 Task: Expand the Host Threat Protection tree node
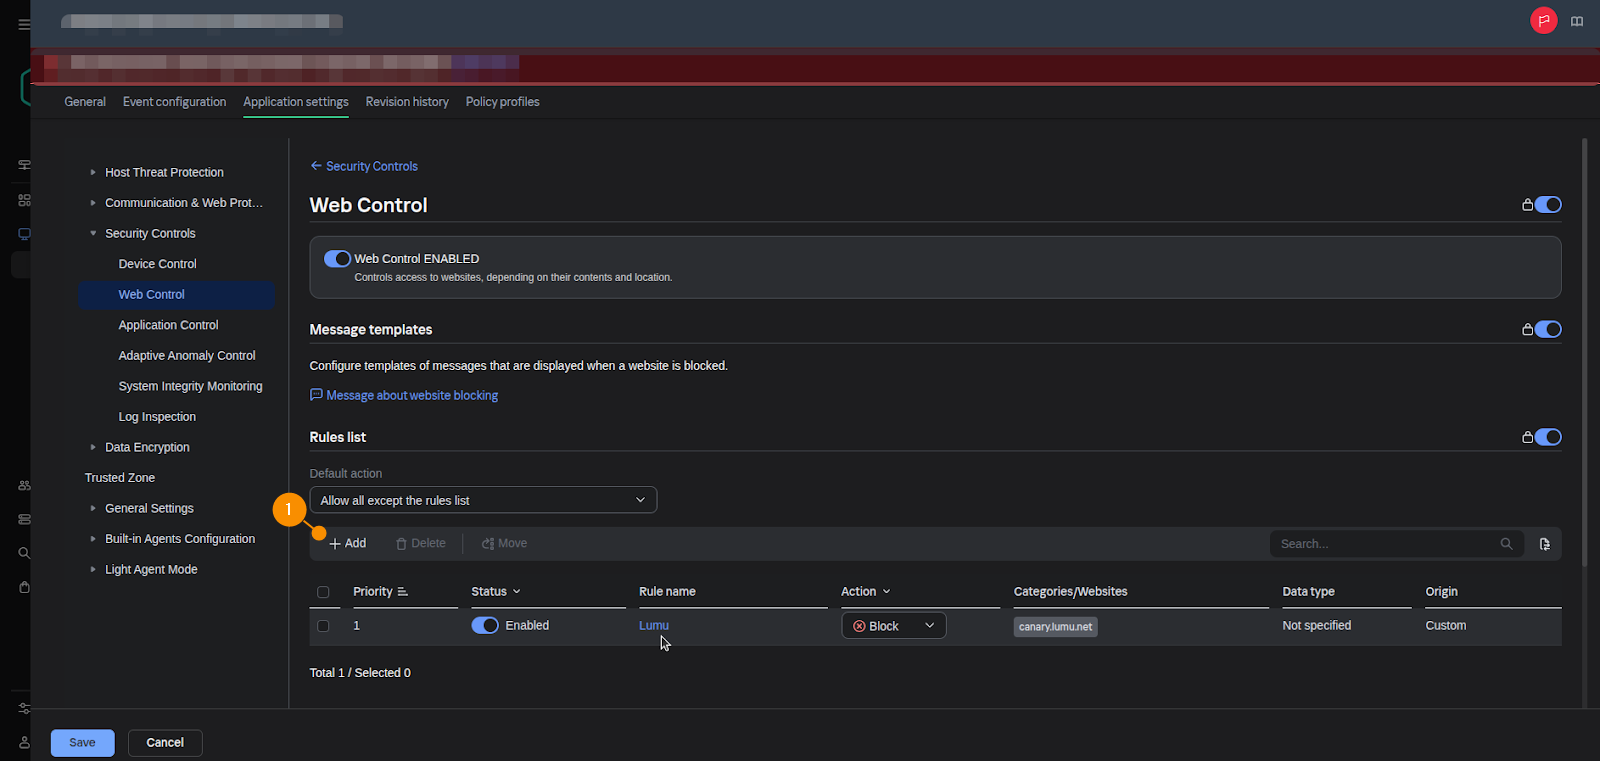coord(93,172)
